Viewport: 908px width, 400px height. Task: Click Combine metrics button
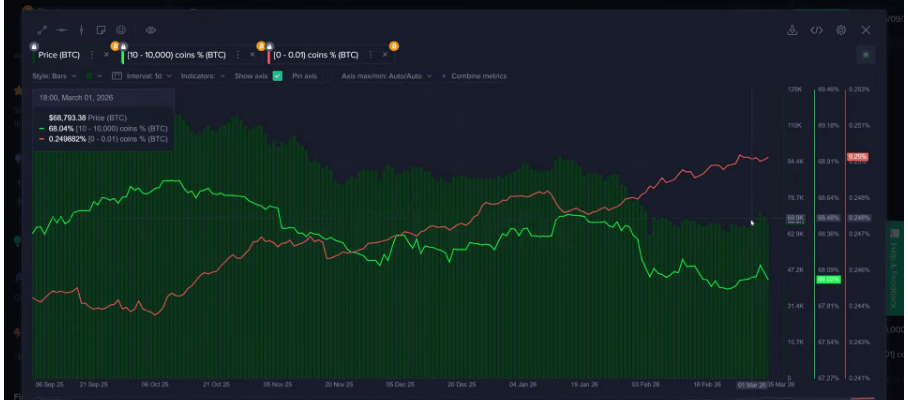[478, 76]
